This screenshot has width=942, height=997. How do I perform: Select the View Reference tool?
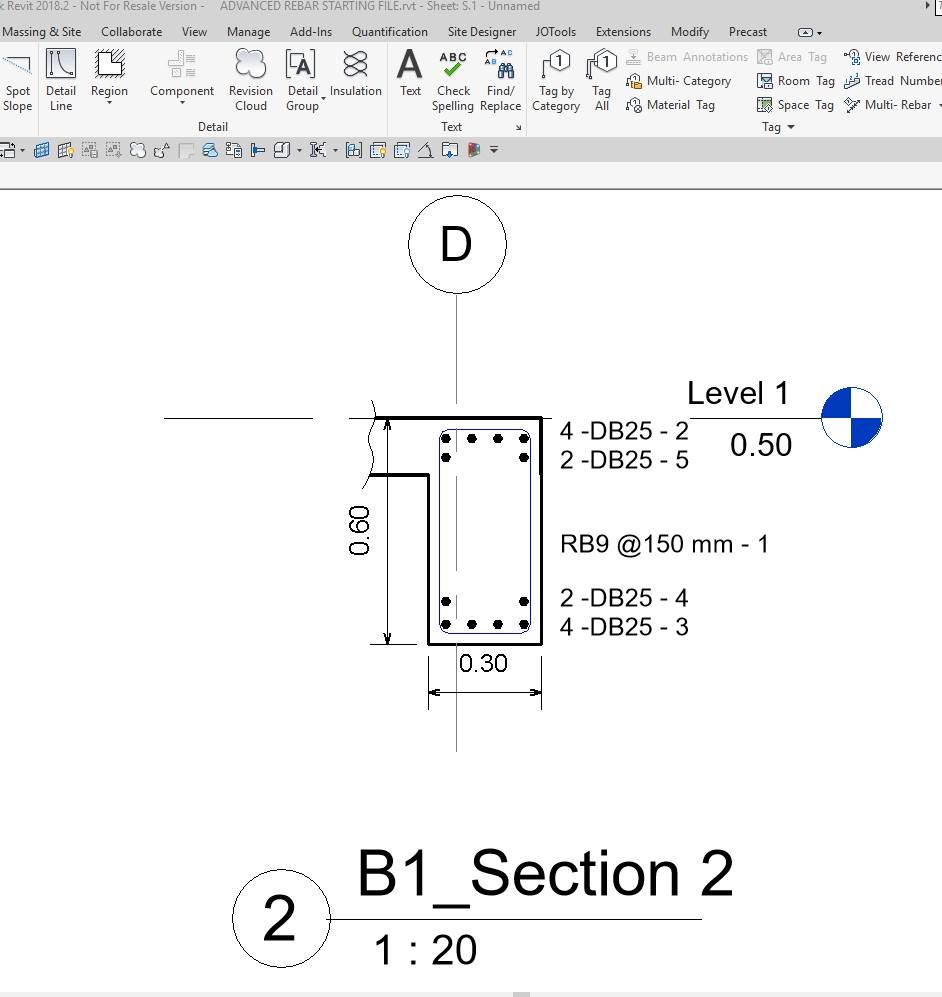click(x=892, y=57)
